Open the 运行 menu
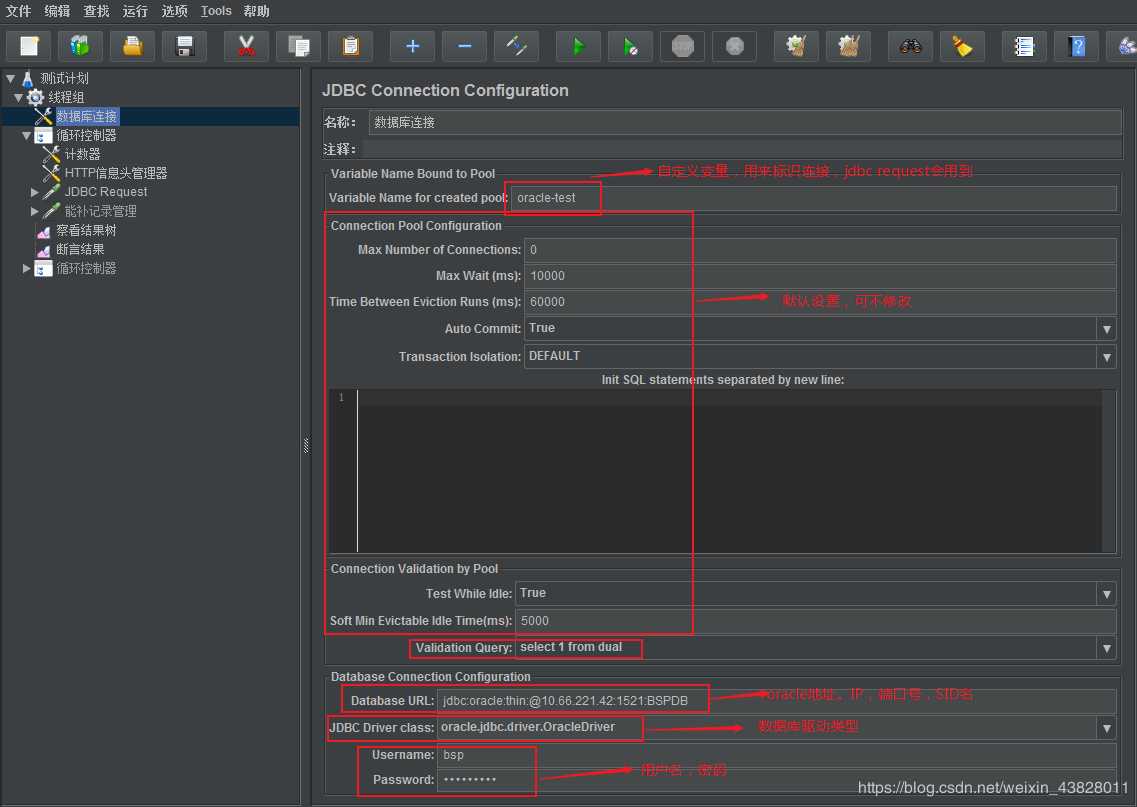Screen dimensions: 1137x807 tap(135, 11)
